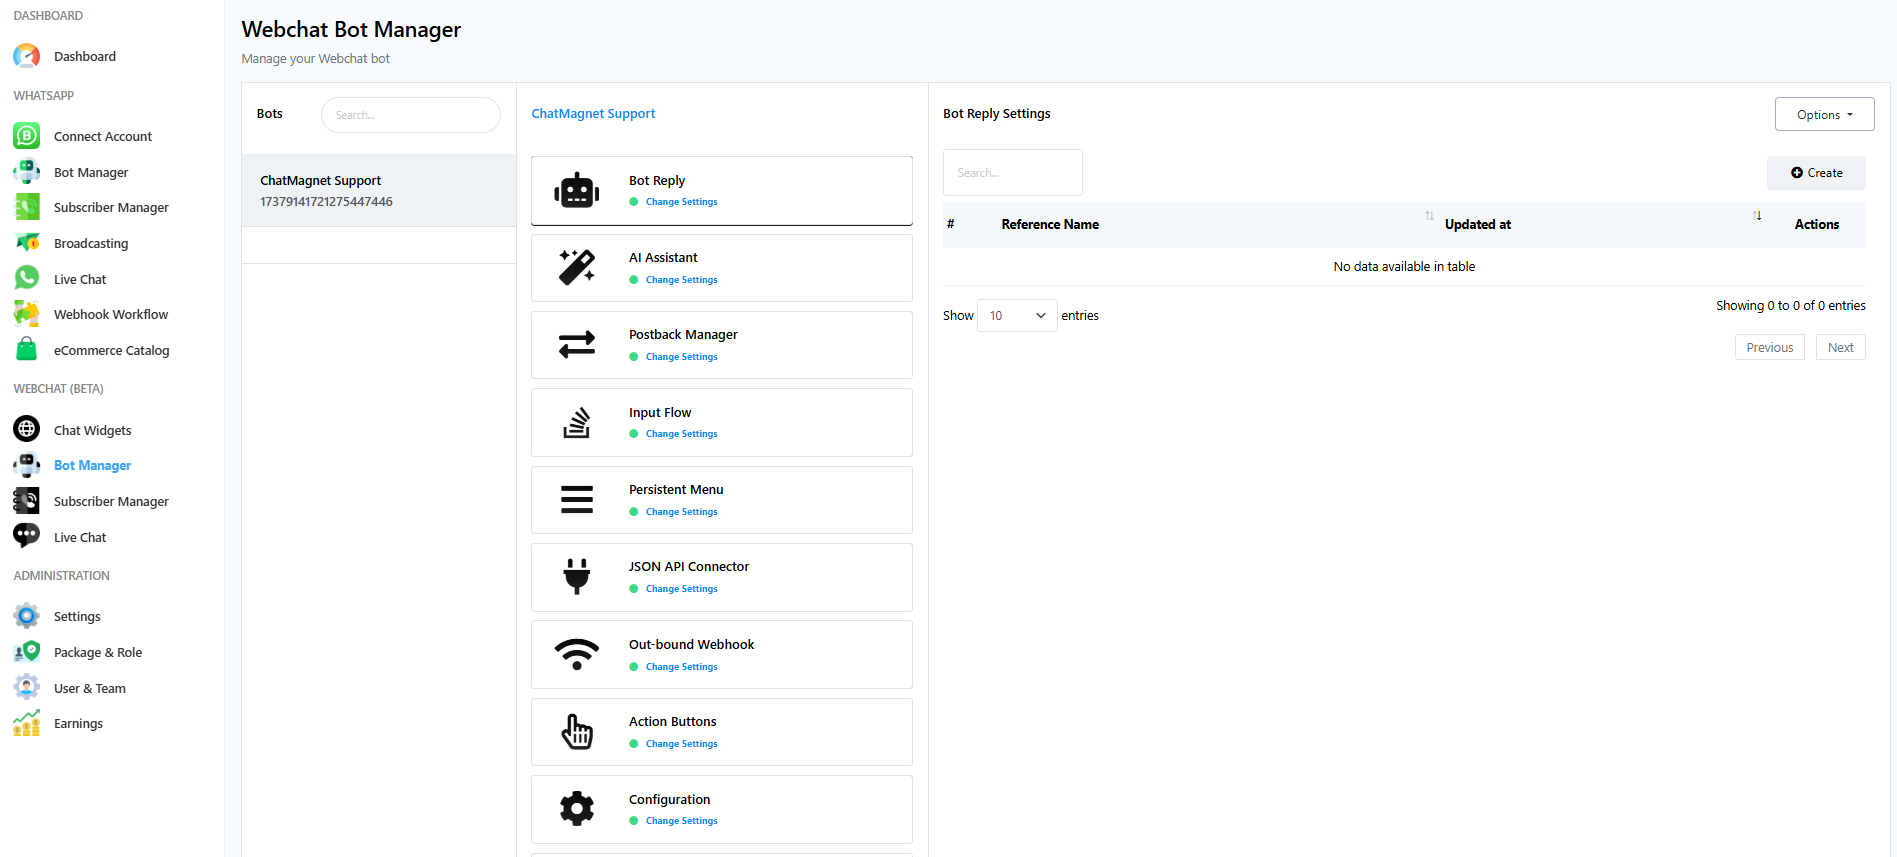1897x857 pixels.
Task: Click the Actions column header
Action: (x=1816, y=224)
